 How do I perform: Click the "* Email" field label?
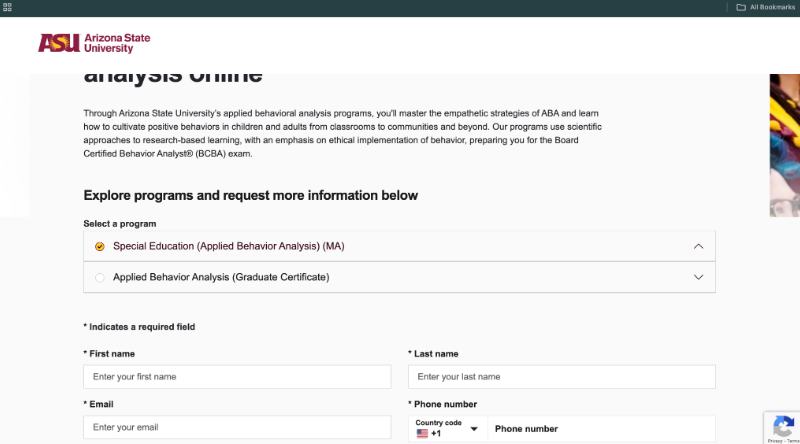click(98, 404)
